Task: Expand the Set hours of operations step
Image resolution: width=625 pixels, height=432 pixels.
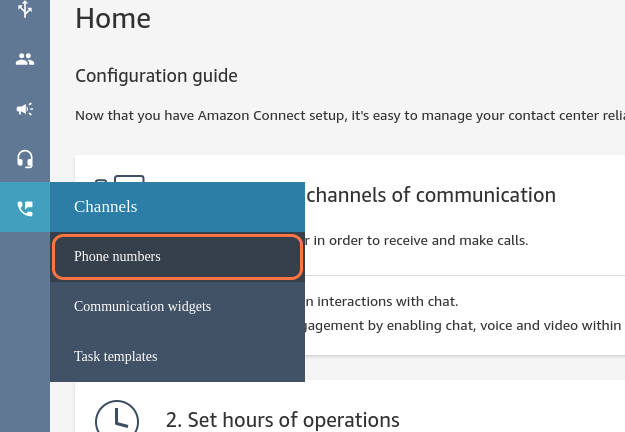Action: tap(283, 420)
